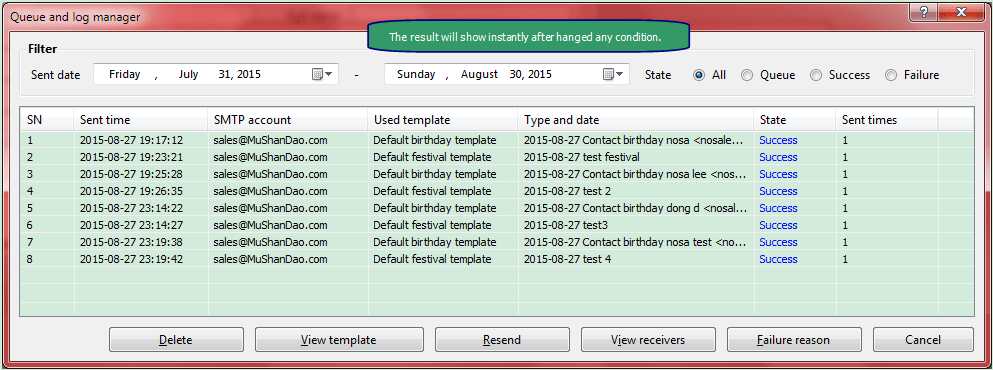
Task: Sort by the Sent times column header
Action: (887, 120)
